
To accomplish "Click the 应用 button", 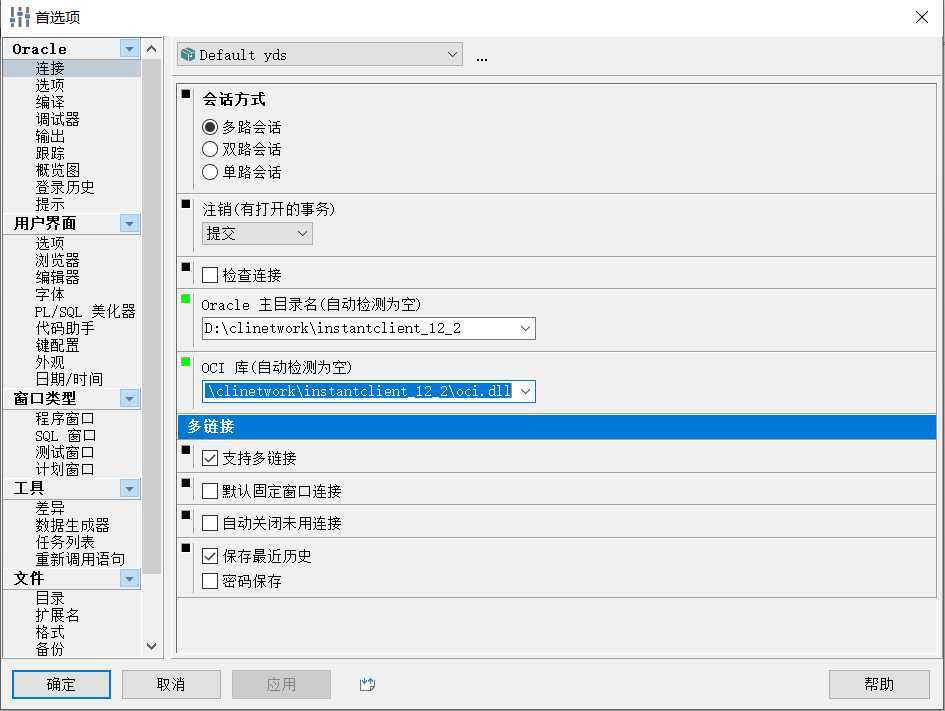I will pyautogui.click(x=281, y=684).
